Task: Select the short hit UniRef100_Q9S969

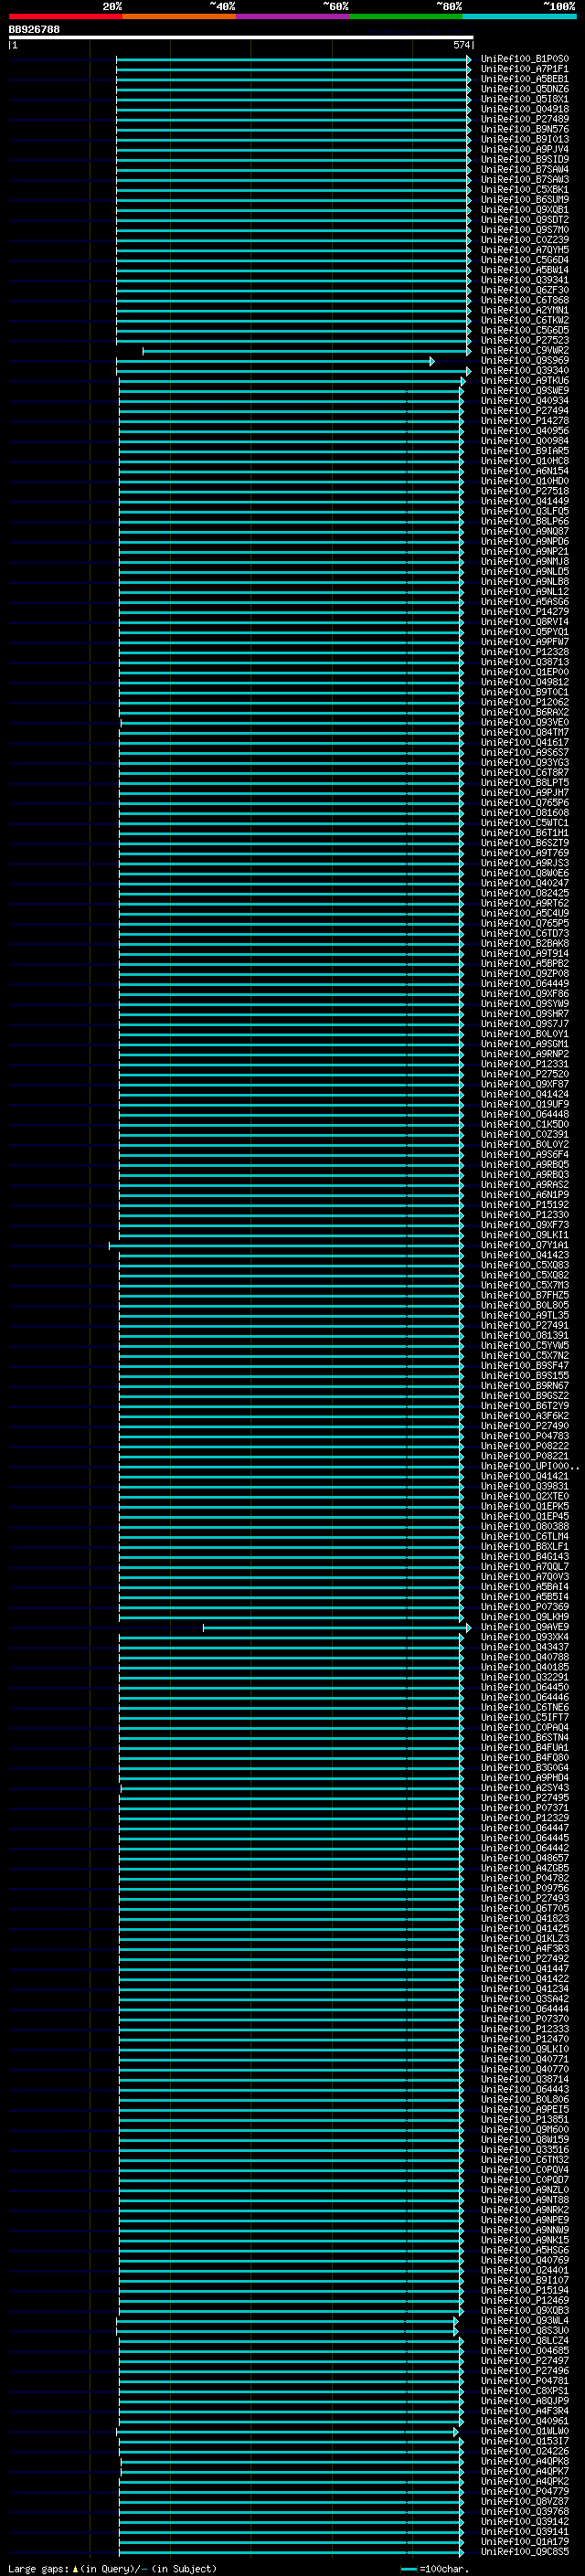Action: pos(524,360)
